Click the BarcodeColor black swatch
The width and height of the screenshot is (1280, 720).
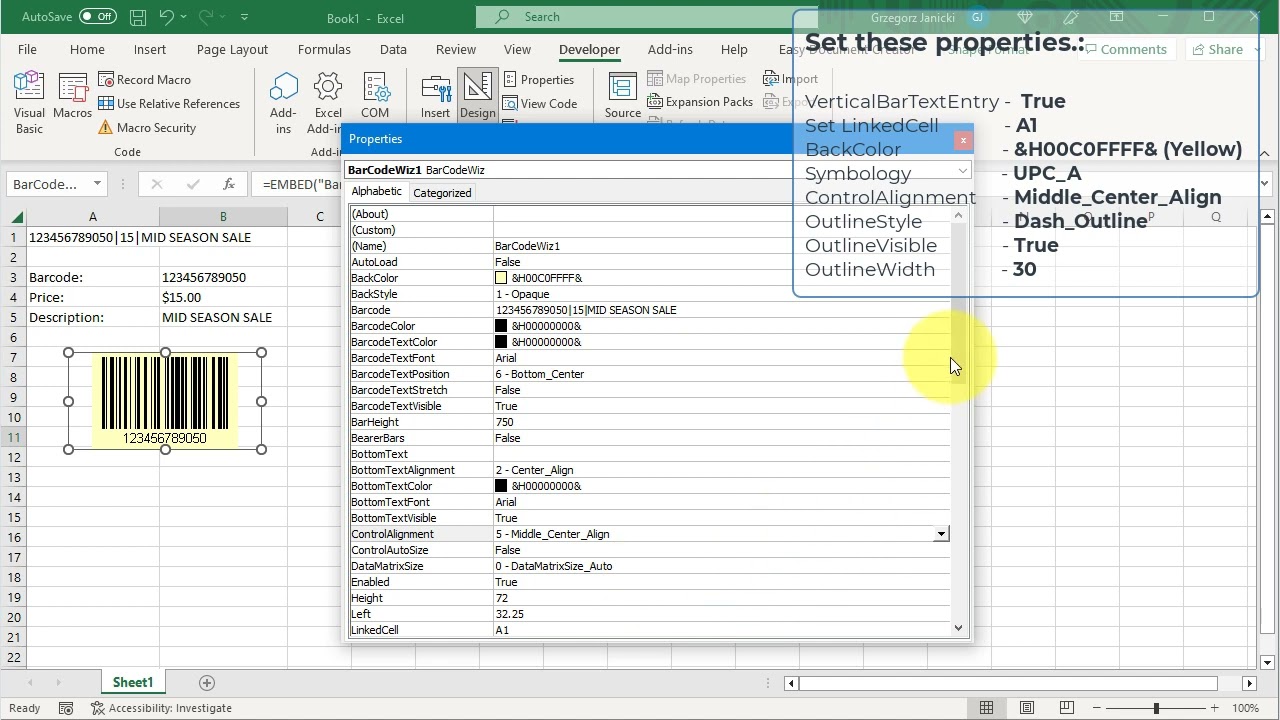tap(501, 326)
